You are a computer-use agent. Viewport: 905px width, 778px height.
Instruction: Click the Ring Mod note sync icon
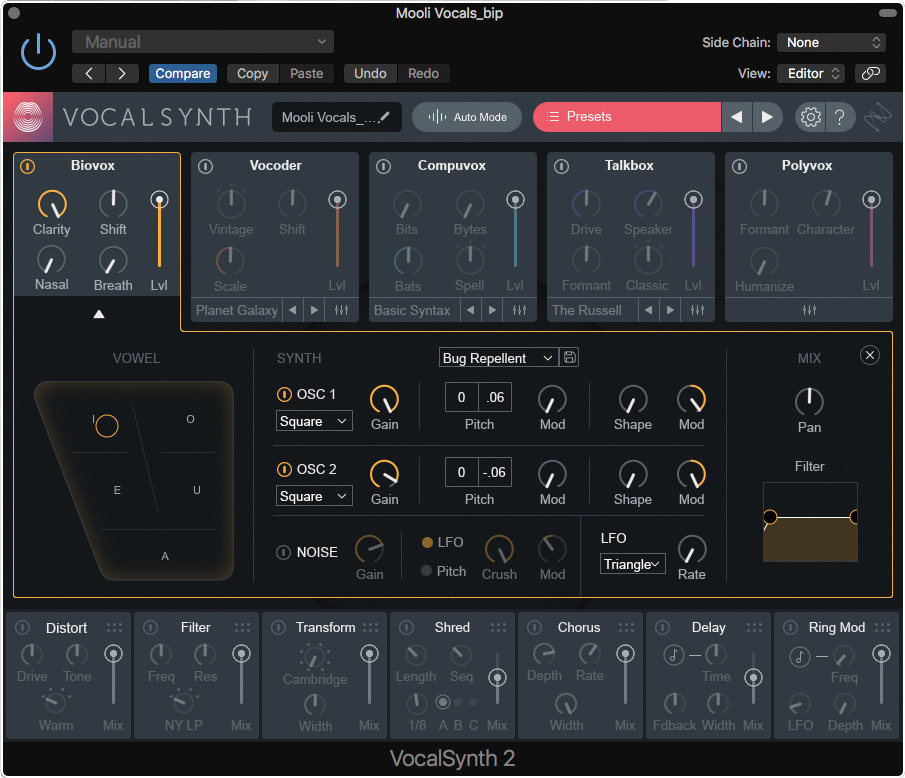[799, 656]
